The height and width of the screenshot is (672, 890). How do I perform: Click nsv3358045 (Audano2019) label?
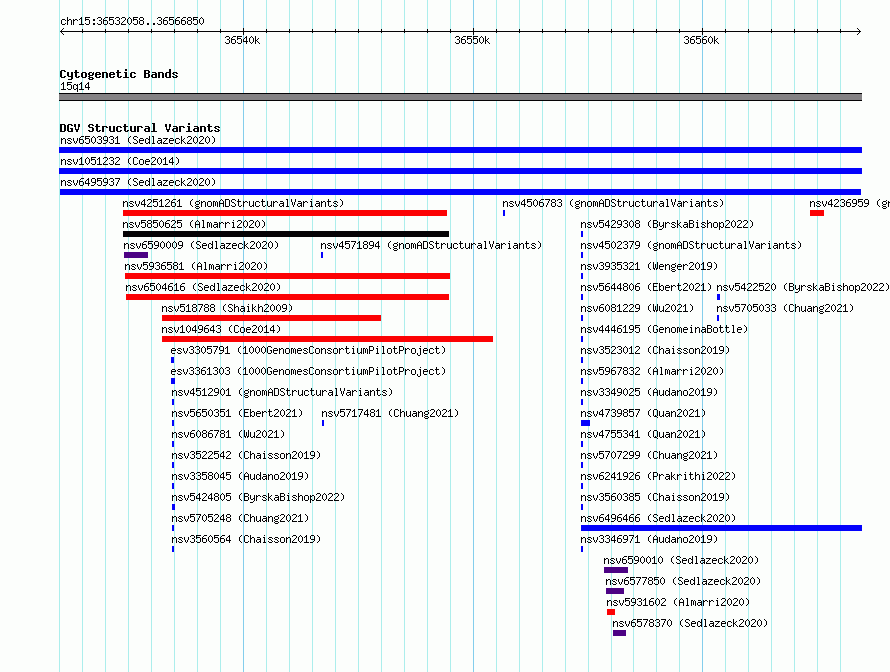(x=240, y=476)
